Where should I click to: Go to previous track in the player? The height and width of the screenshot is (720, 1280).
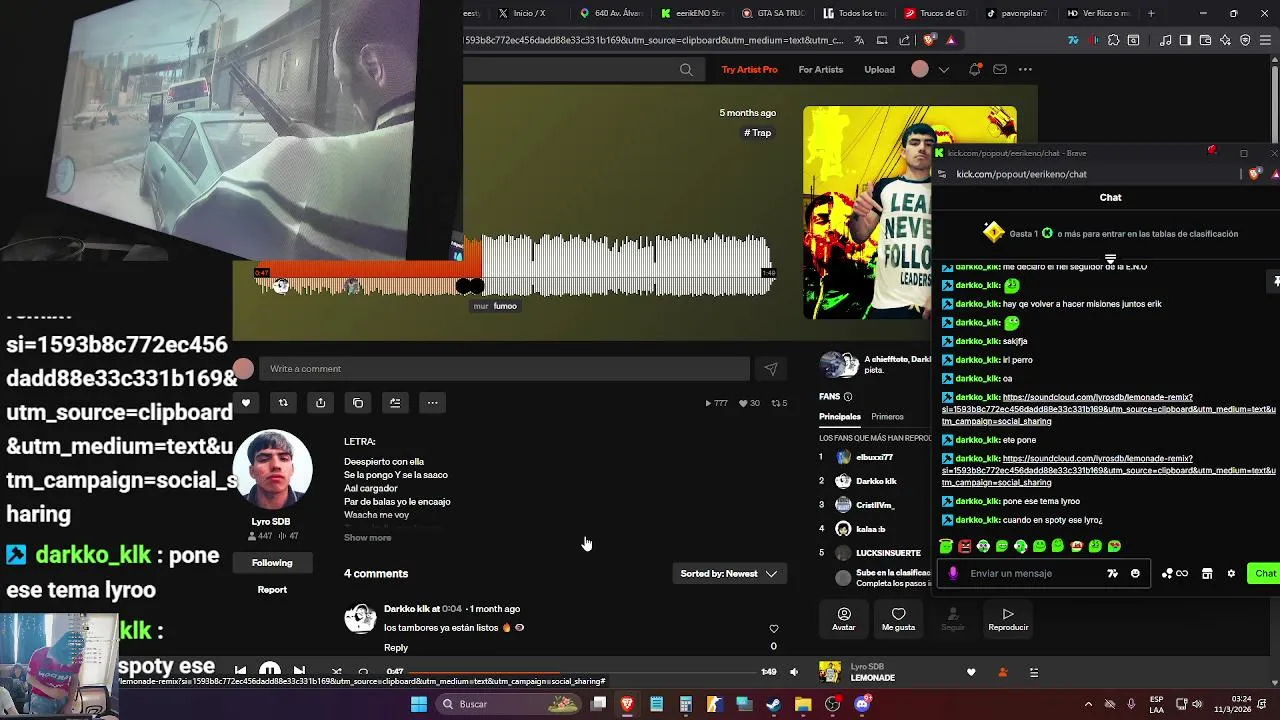pos(240,671)
